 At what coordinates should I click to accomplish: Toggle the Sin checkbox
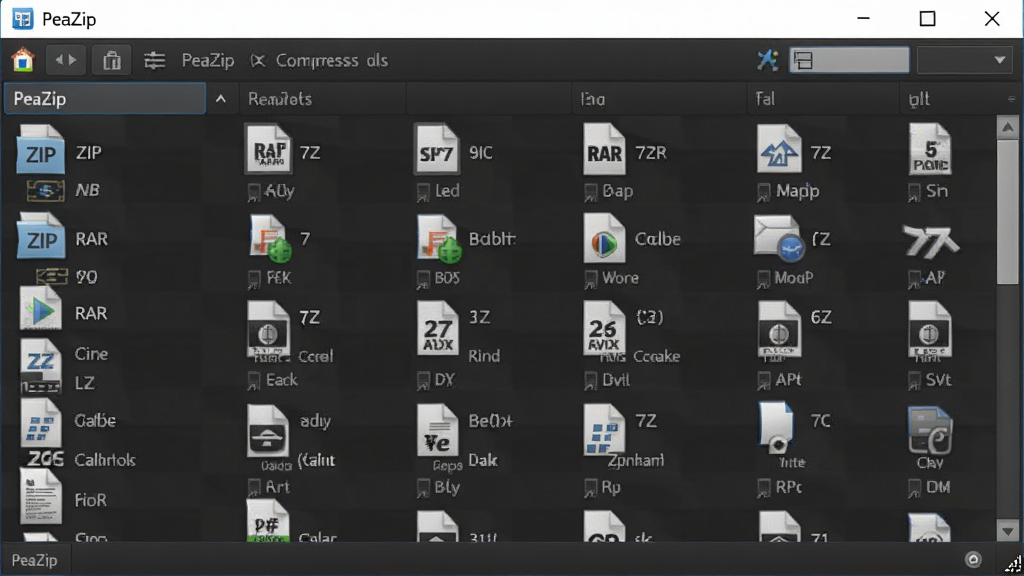[914, 192]
